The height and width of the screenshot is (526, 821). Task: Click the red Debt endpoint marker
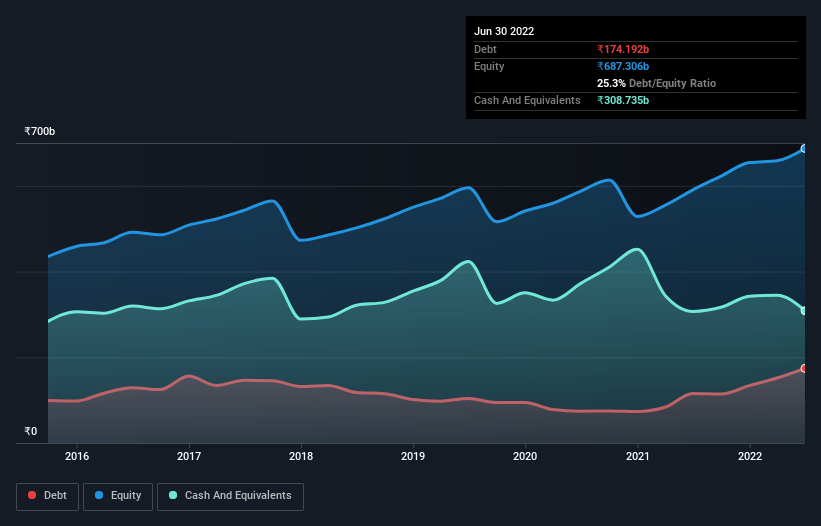click(804, 368)
